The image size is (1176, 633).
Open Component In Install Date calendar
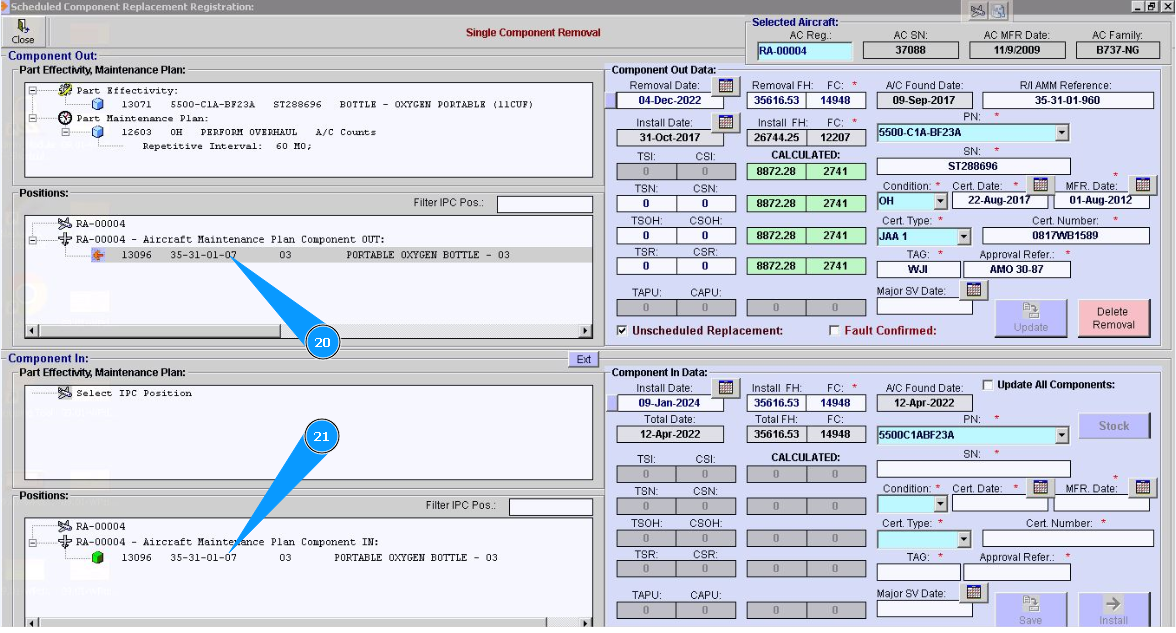click(725, 388)
